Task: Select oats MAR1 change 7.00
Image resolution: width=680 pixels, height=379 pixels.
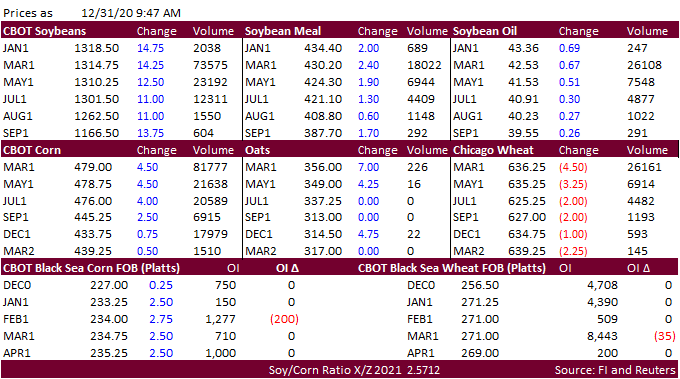Action: [x=368, y=167]
